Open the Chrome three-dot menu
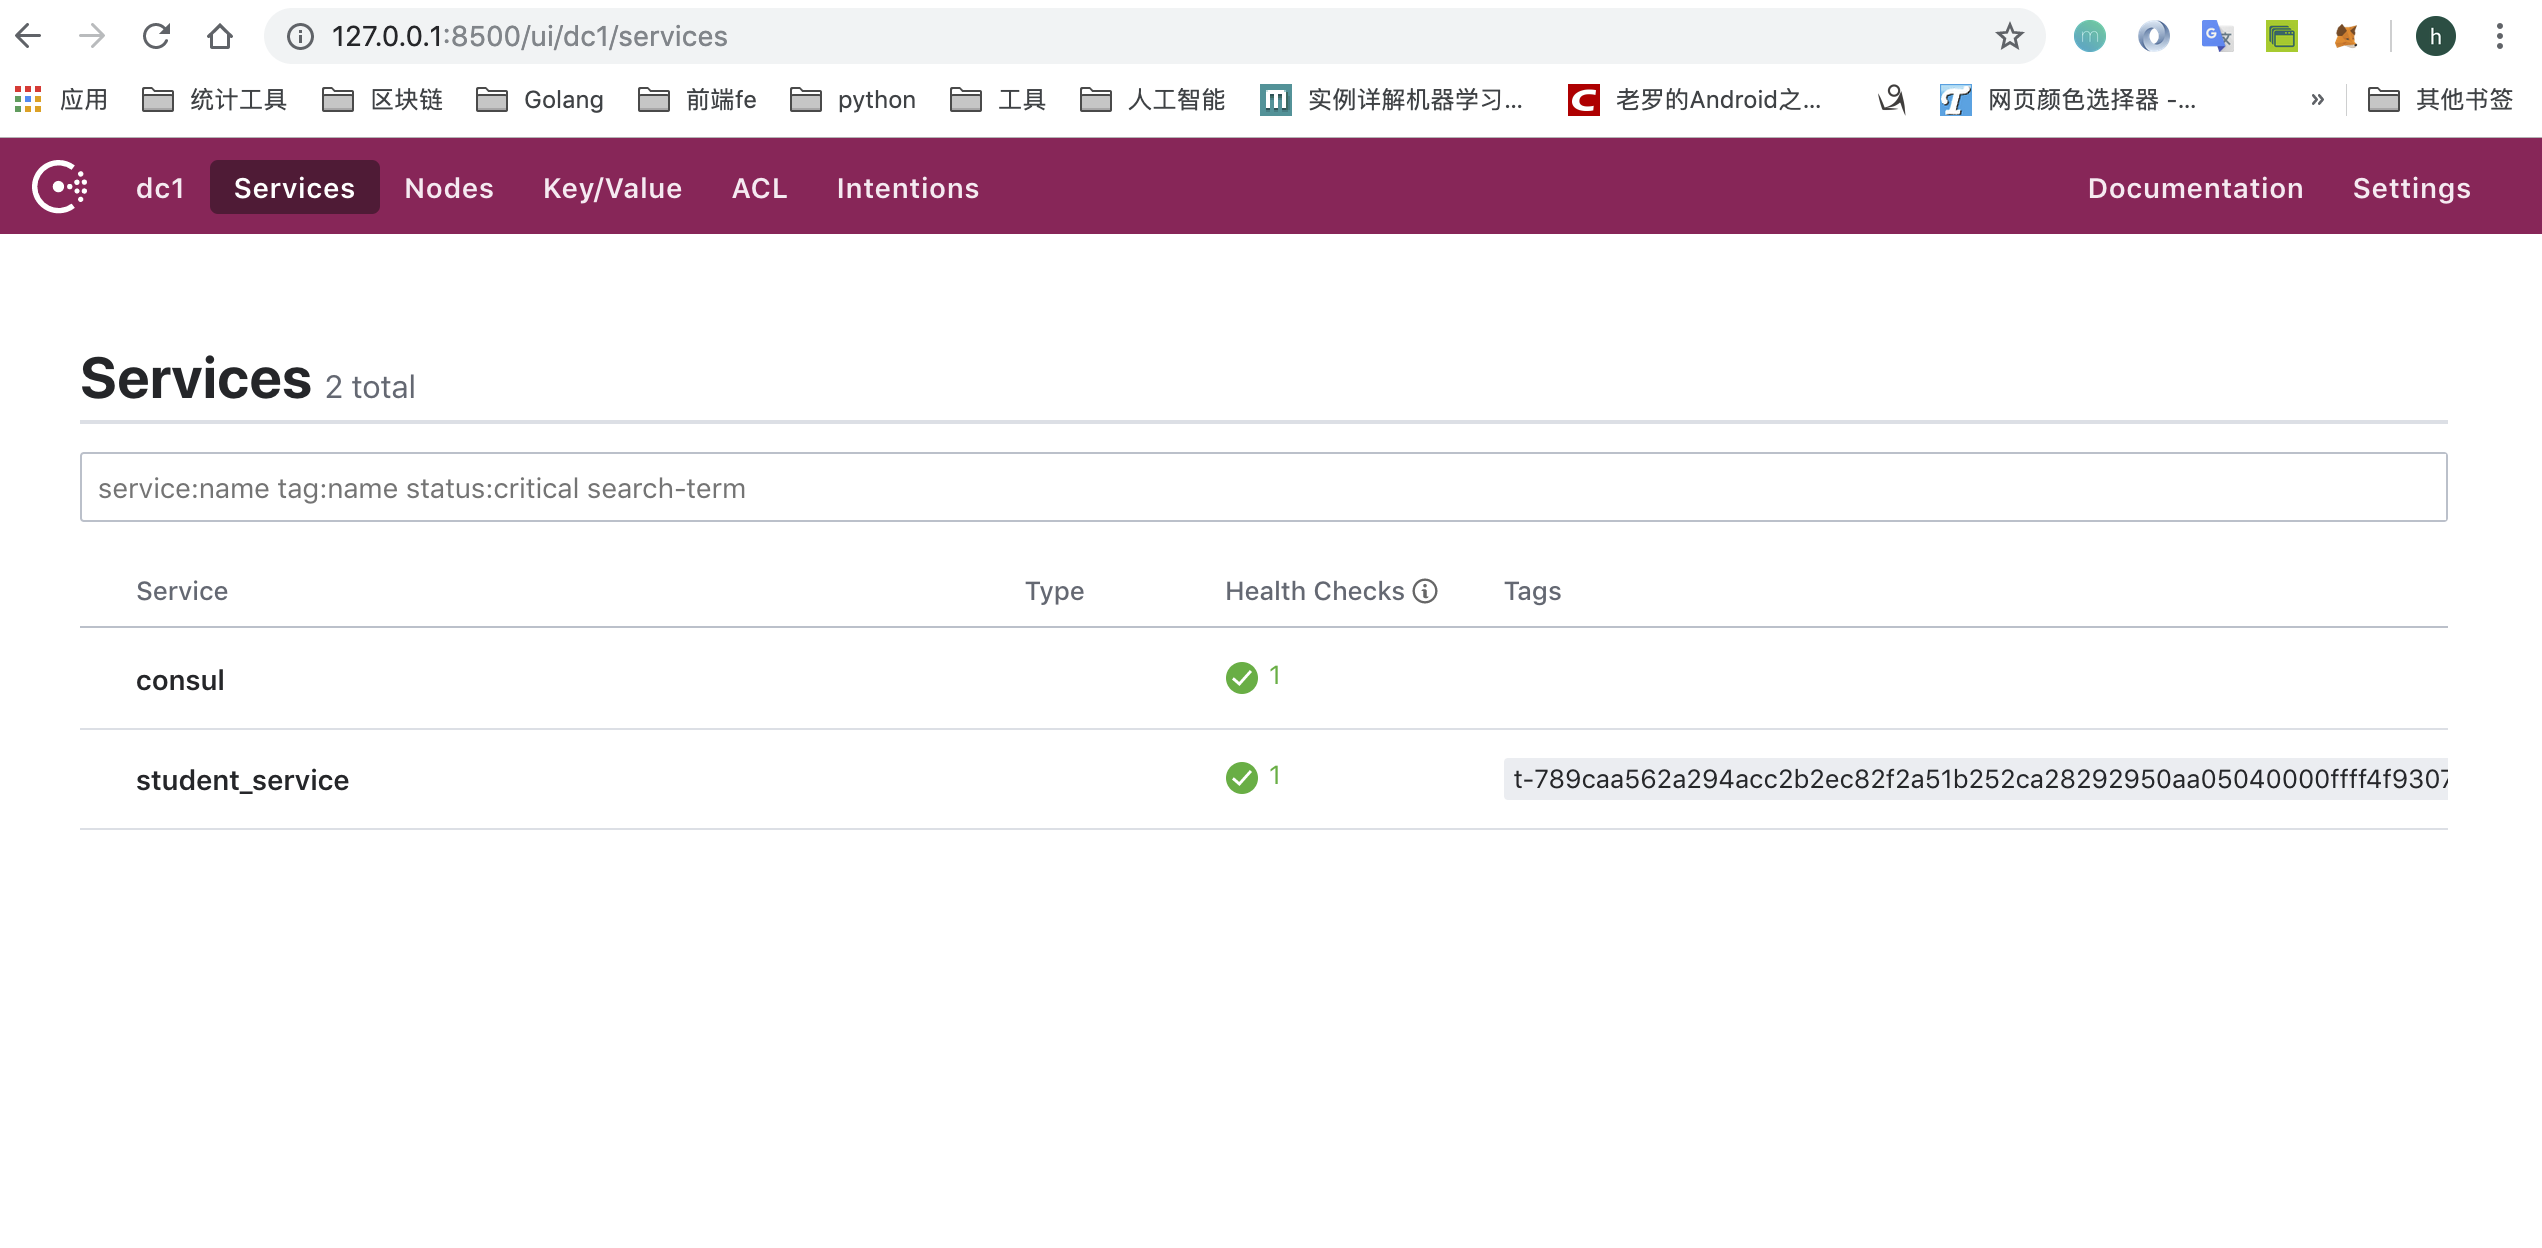The height and width of the screenshot is (1248, 2542). click(x=2499, y=37)
